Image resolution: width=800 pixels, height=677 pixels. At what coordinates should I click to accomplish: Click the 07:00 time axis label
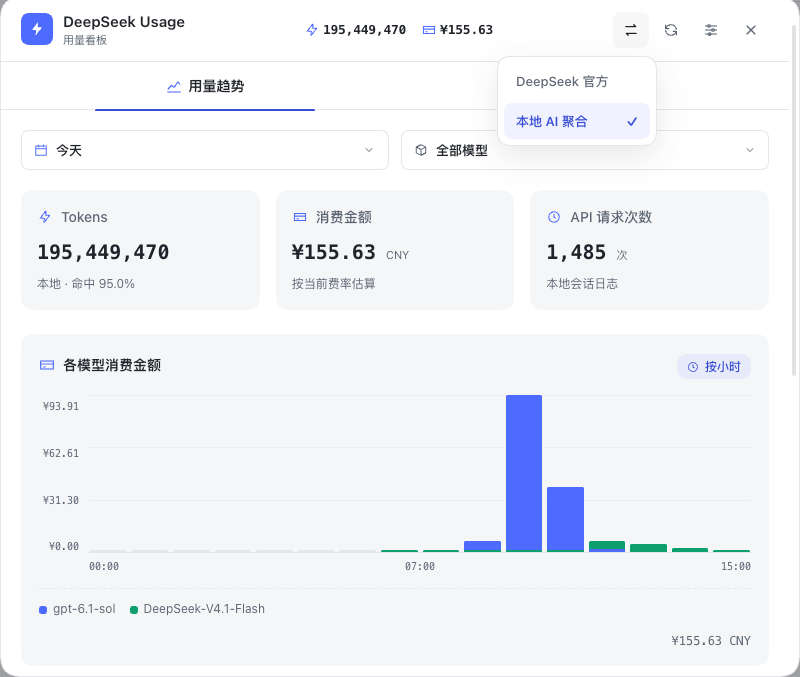(420, 566)
